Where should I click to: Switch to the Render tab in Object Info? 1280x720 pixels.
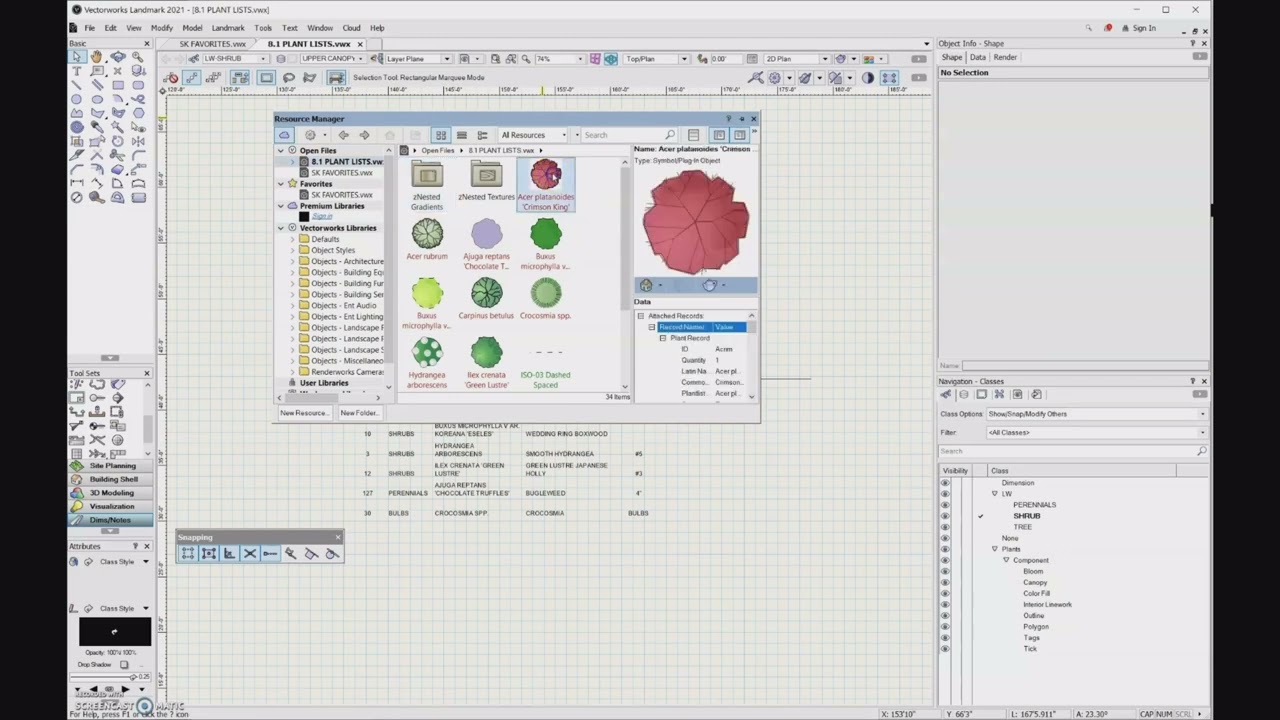pos(1005,57)
